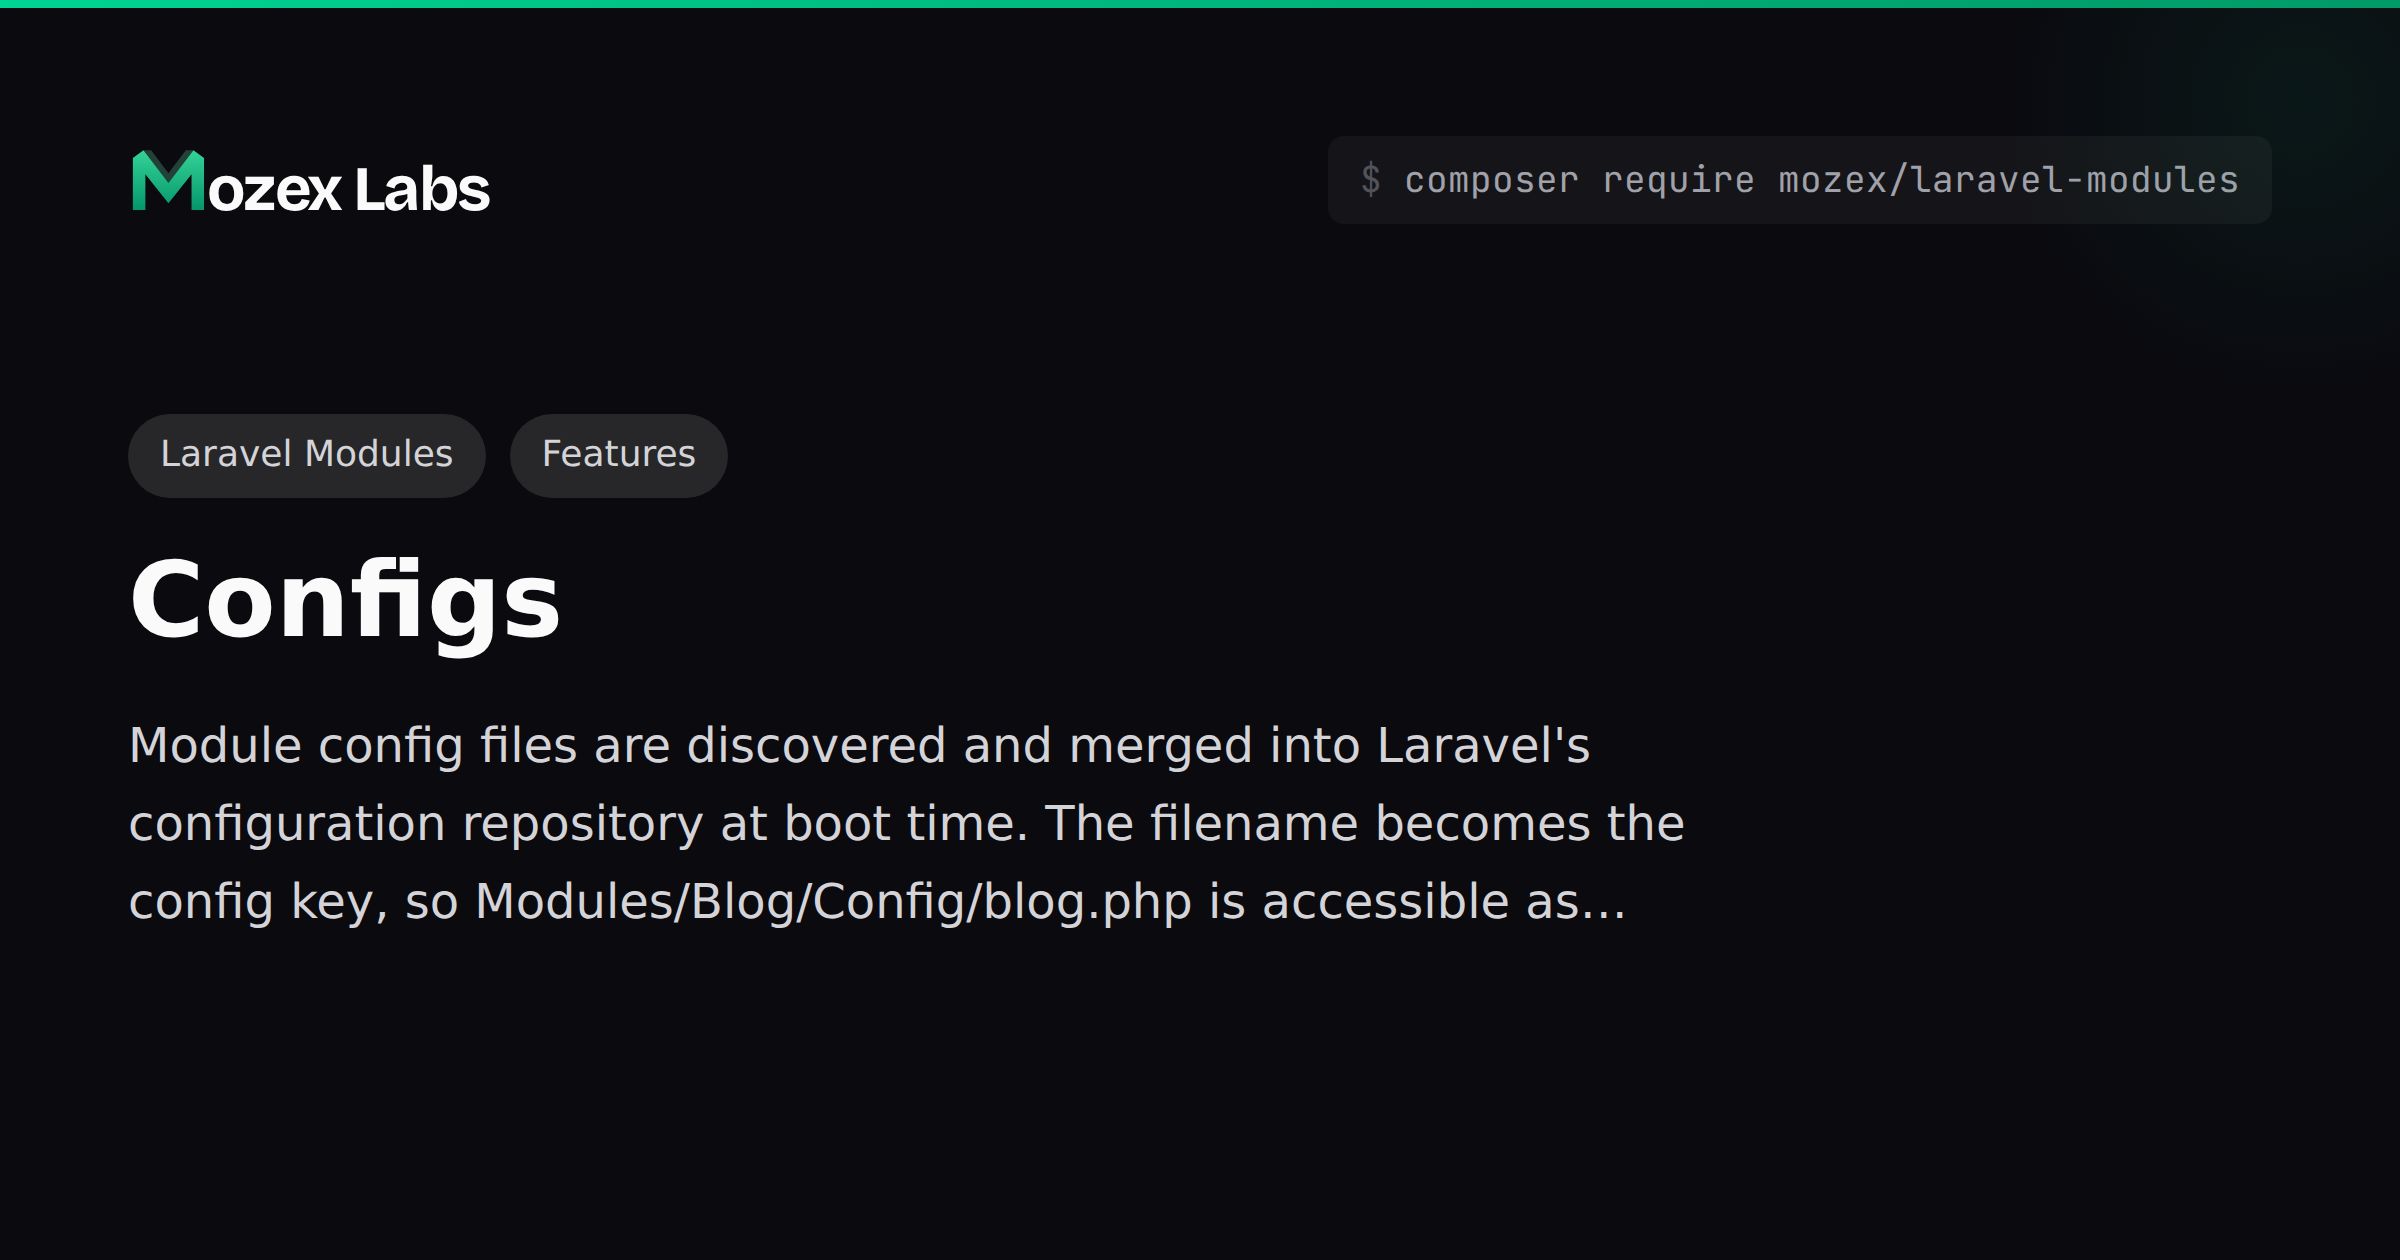Click the Configs page heading
This screenshot has height=1260, width=2400.
(x=345, y=602)
